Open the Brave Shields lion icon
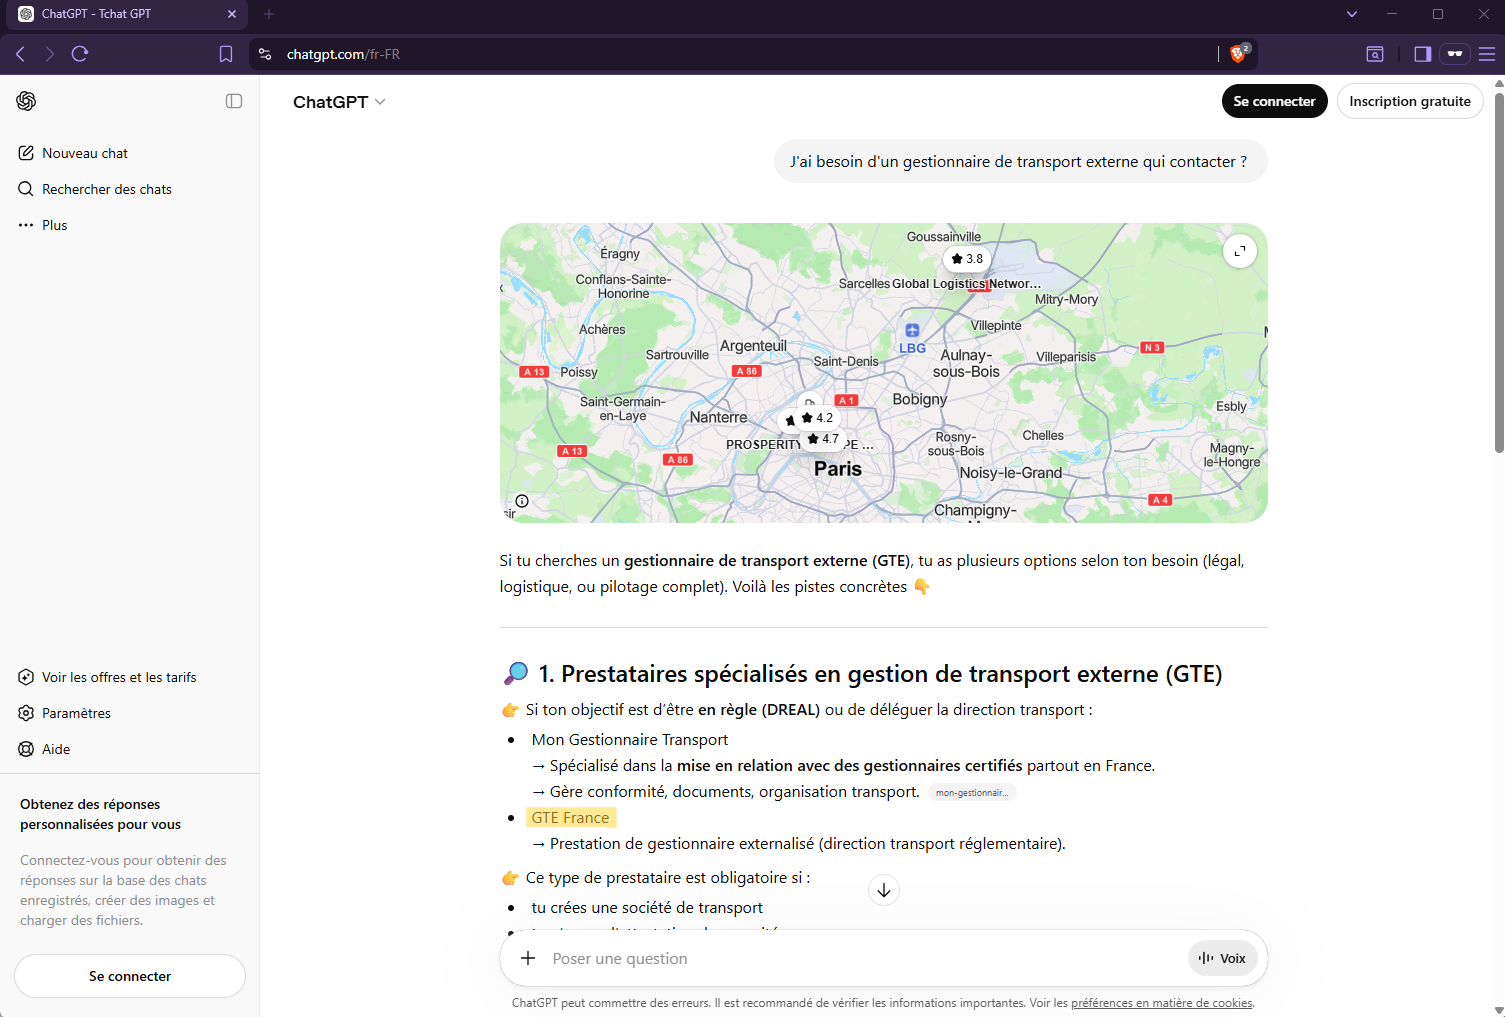The height and width of the screenshot is (1017, 1505). pos(1238,54)
